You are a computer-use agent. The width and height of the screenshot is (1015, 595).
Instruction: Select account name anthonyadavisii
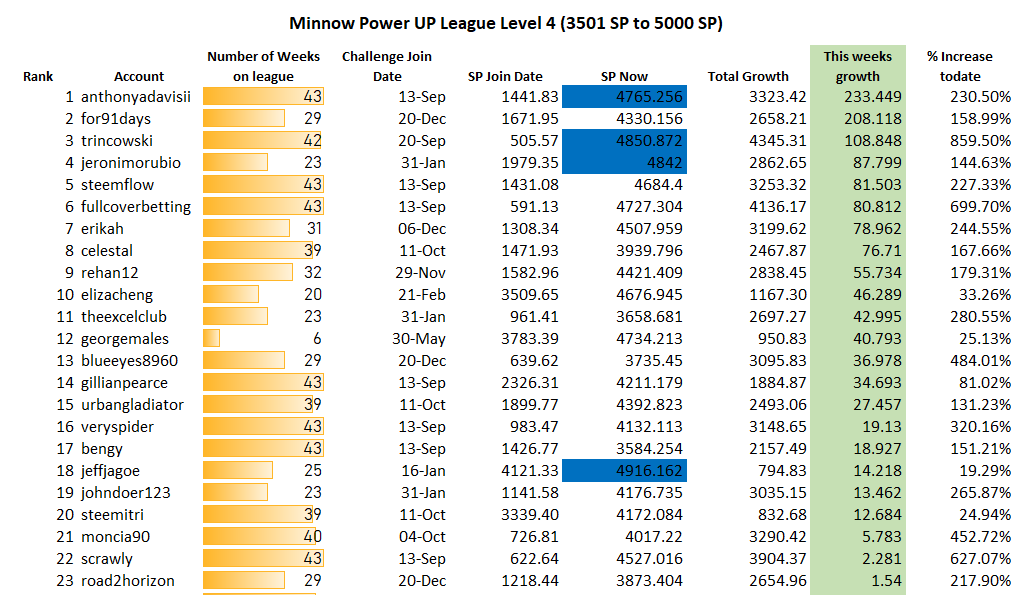136,97
